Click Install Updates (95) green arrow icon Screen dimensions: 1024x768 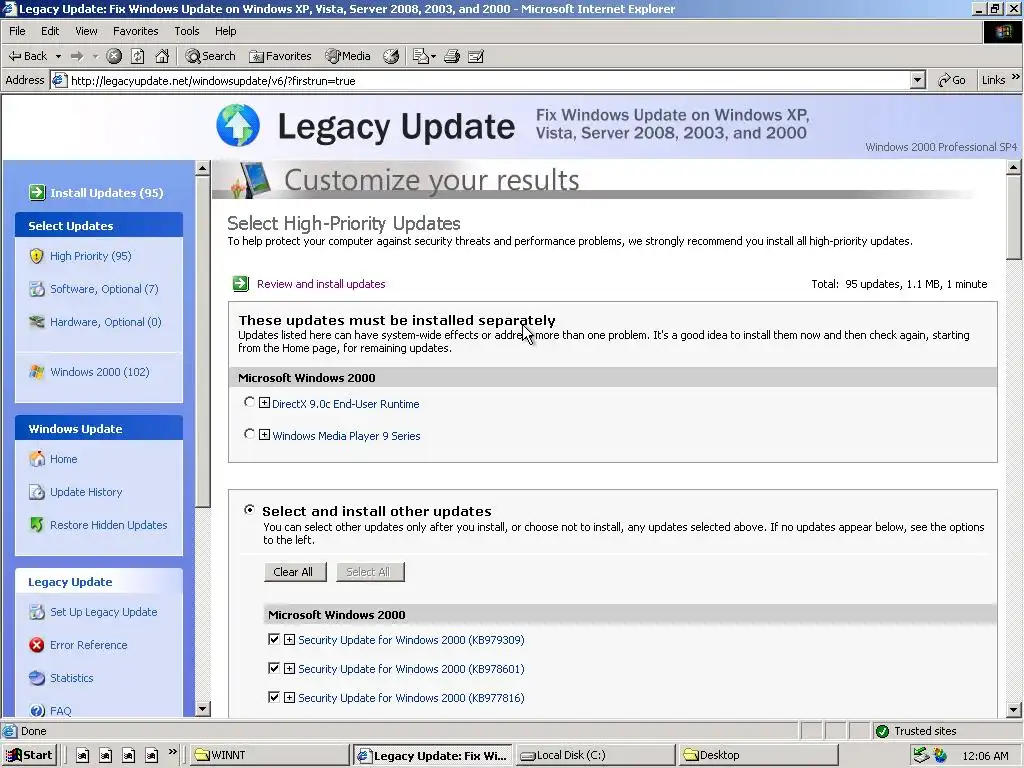click(37, 192)
